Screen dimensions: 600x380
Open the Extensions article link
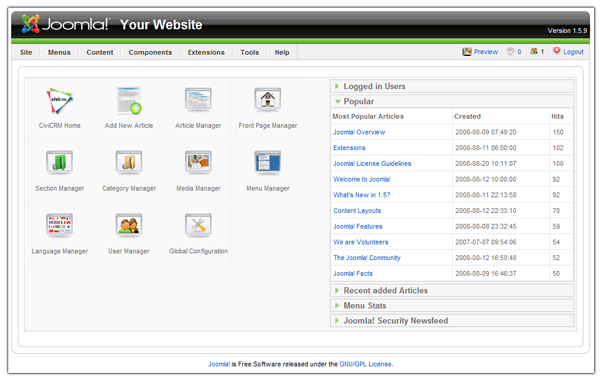(x=349, y=148)
